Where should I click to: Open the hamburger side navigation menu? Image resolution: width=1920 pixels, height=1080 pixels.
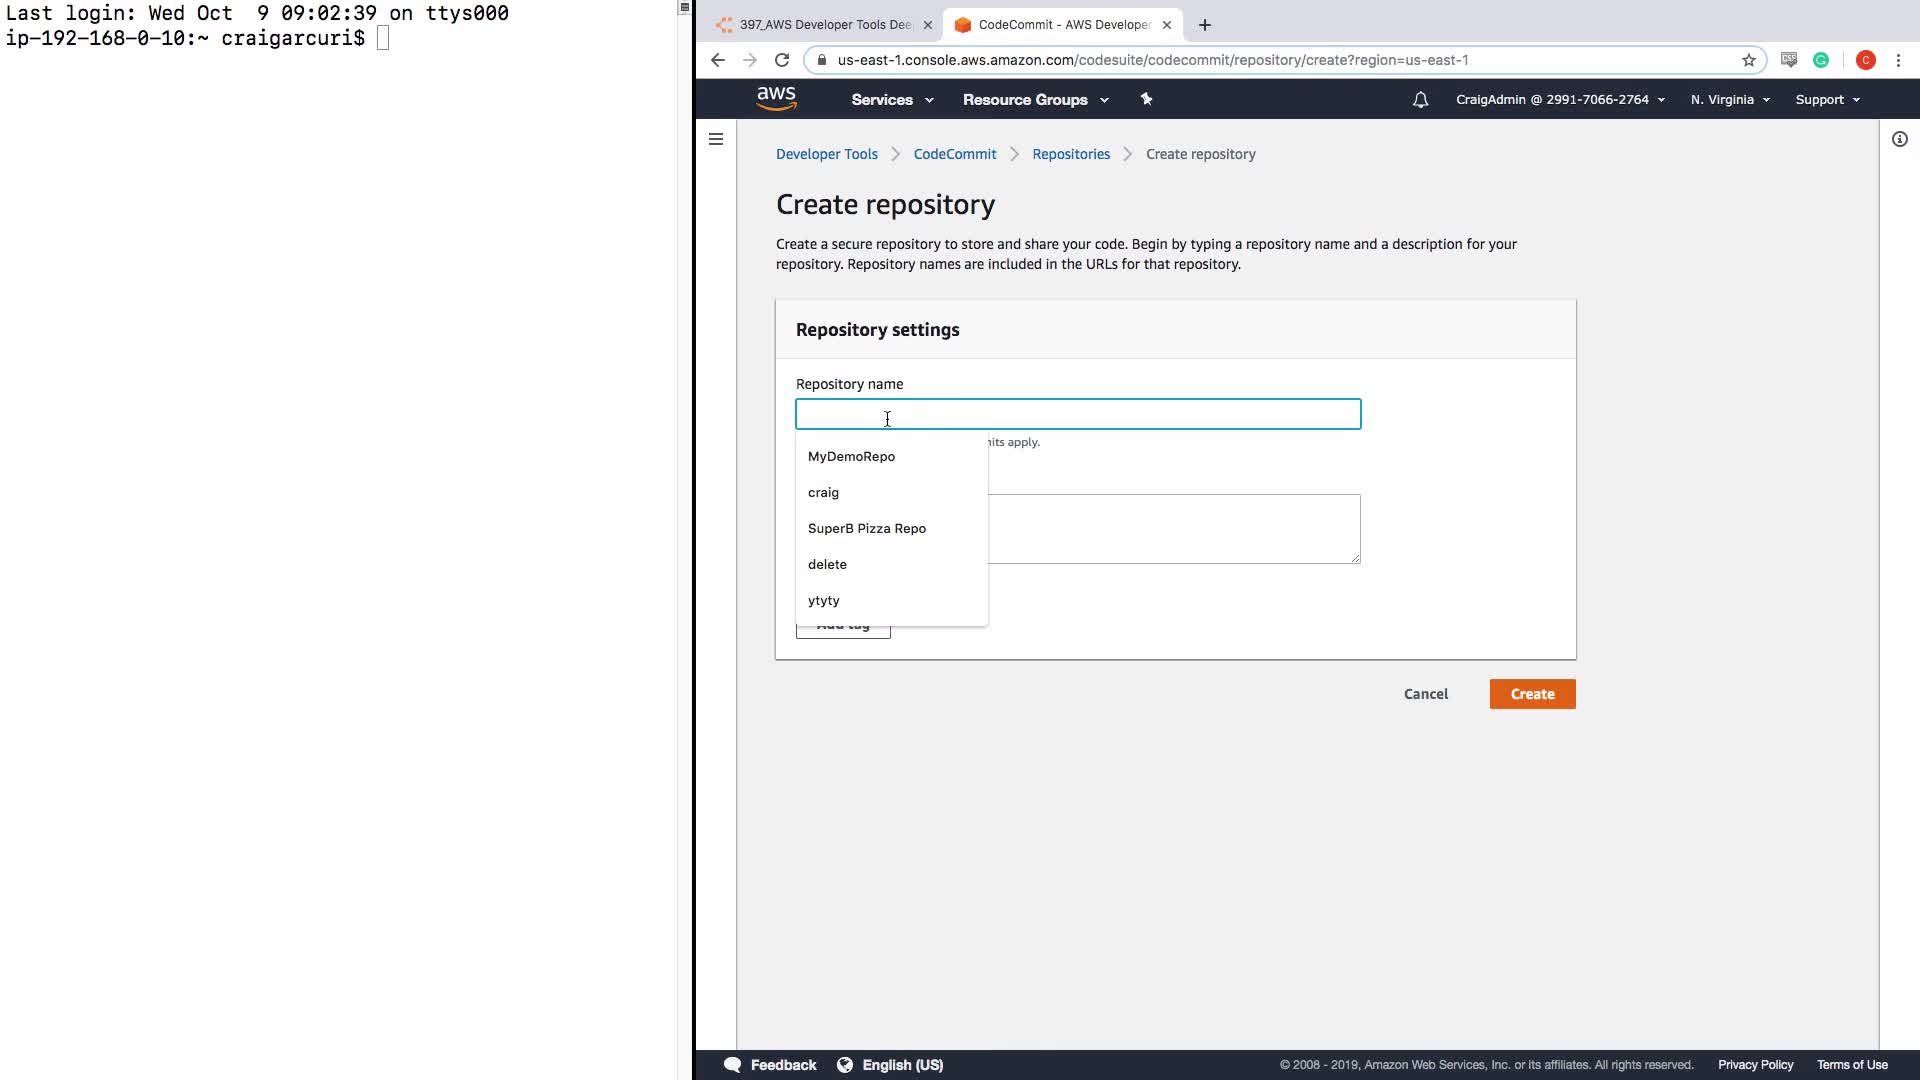(x=716, y=139)
